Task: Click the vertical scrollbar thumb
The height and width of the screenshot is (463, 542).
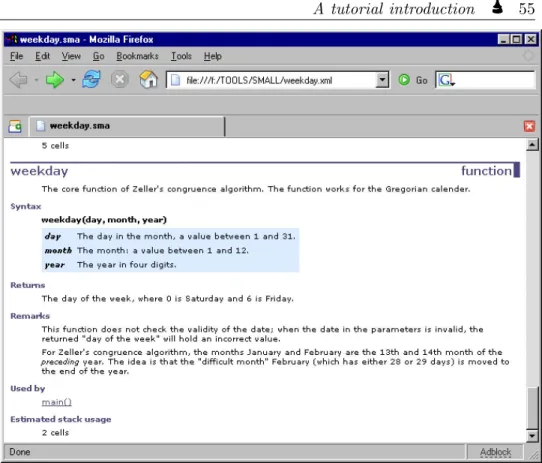Action: point(532,408)
